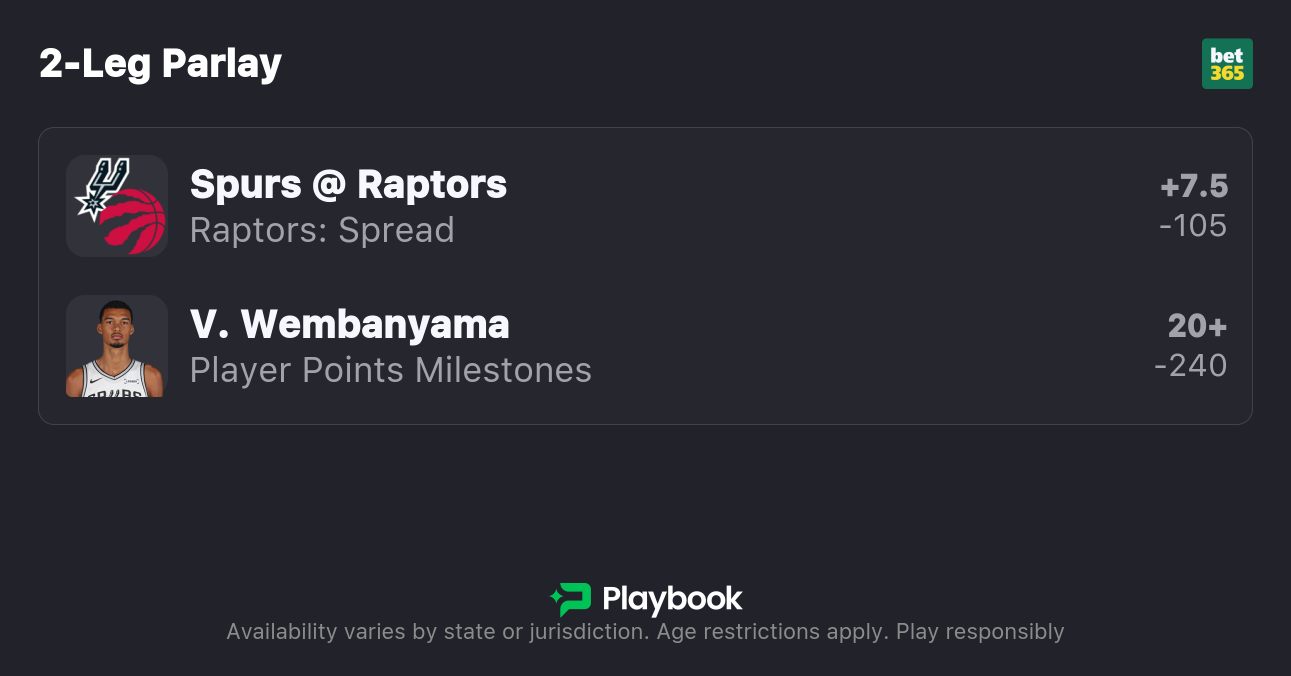Click Raptors in the matchup title
The width and height of the screenshot is (1291, 676).
432,184
